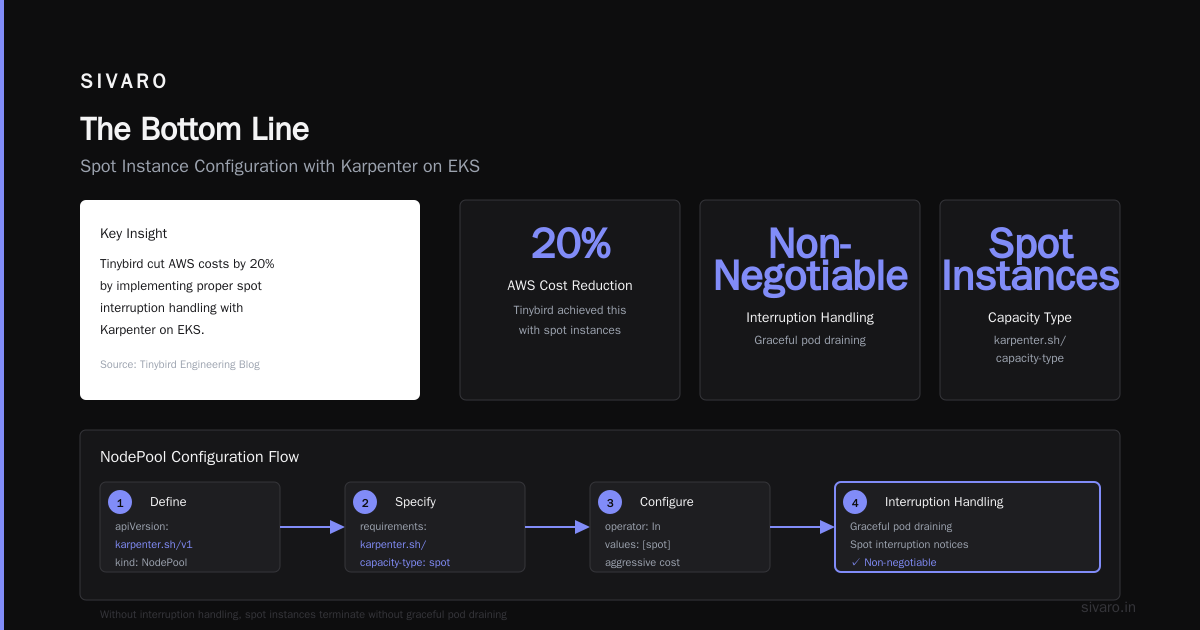1200x630 pixels.
Task: Select the SIVARO logo text
Action: coord(124,82)
